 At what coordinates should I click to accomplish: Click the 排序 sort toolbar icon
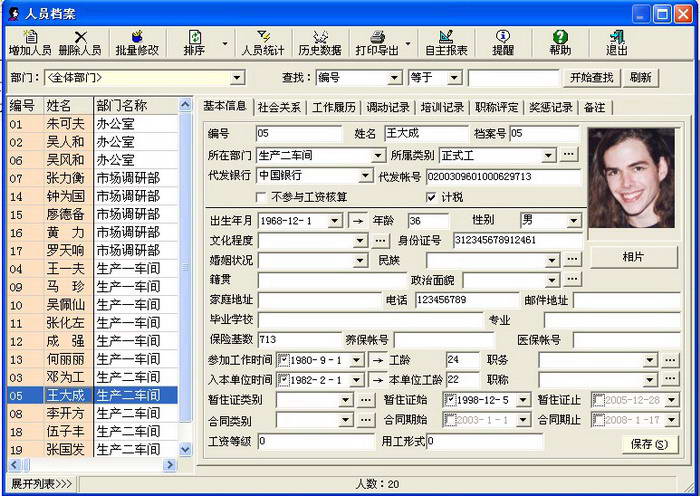tap(194, 43)
